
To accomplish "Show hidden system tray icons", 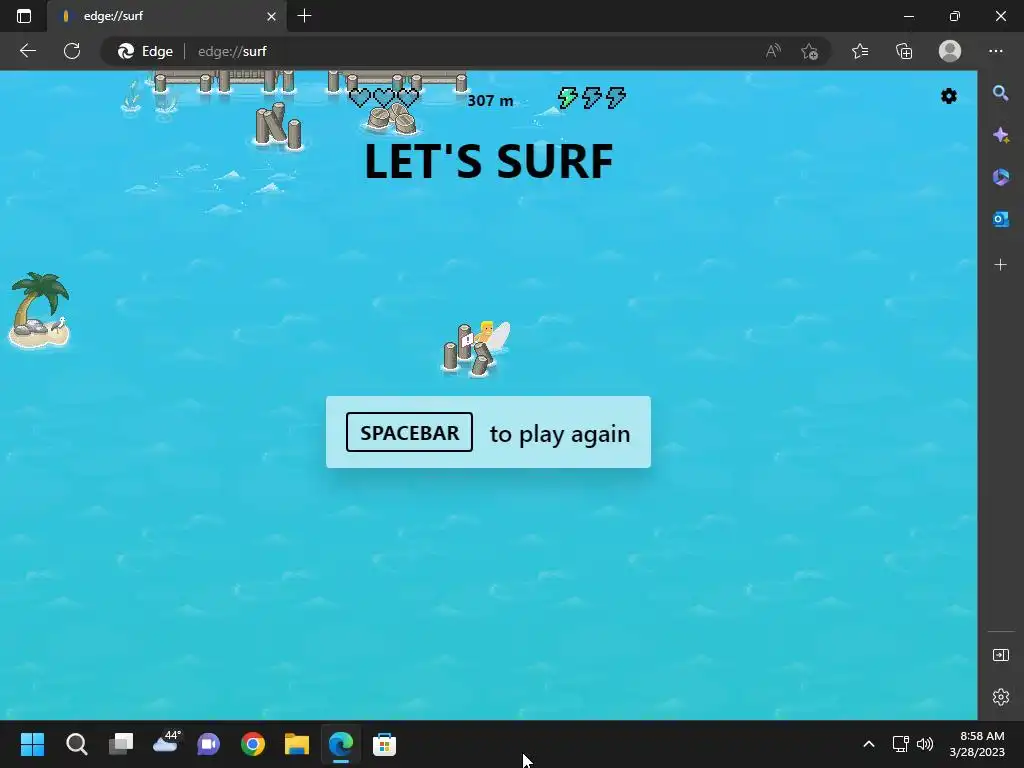I will pos(869,744).
